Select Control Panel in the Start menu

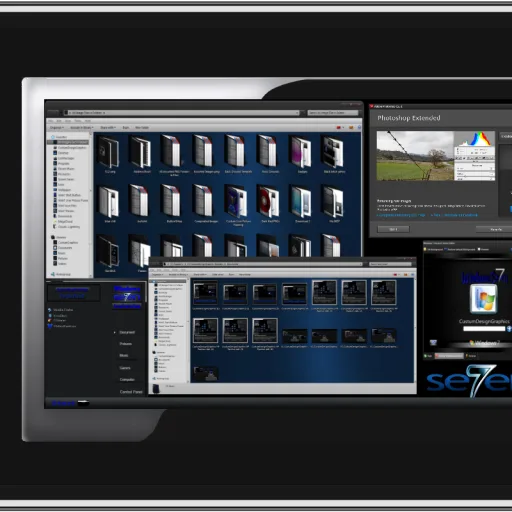tap(131, 392)
